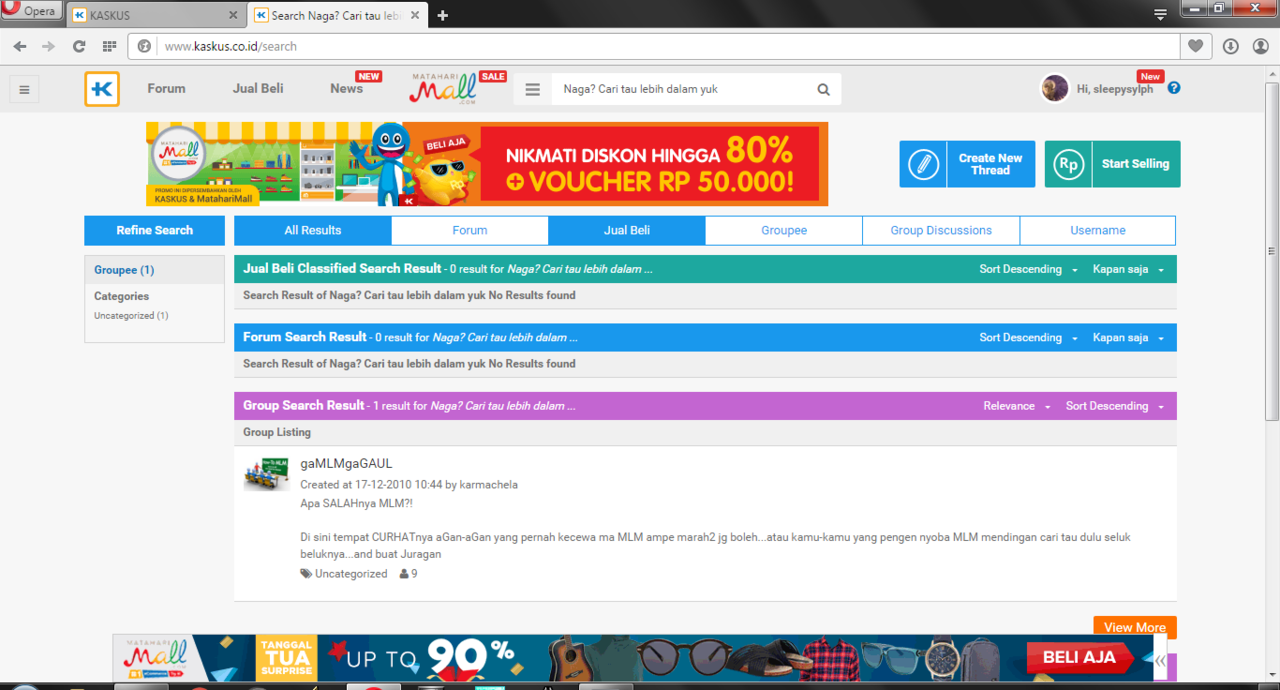Open a new browser tab
The image size is (1280, 690).
[443, 16]
